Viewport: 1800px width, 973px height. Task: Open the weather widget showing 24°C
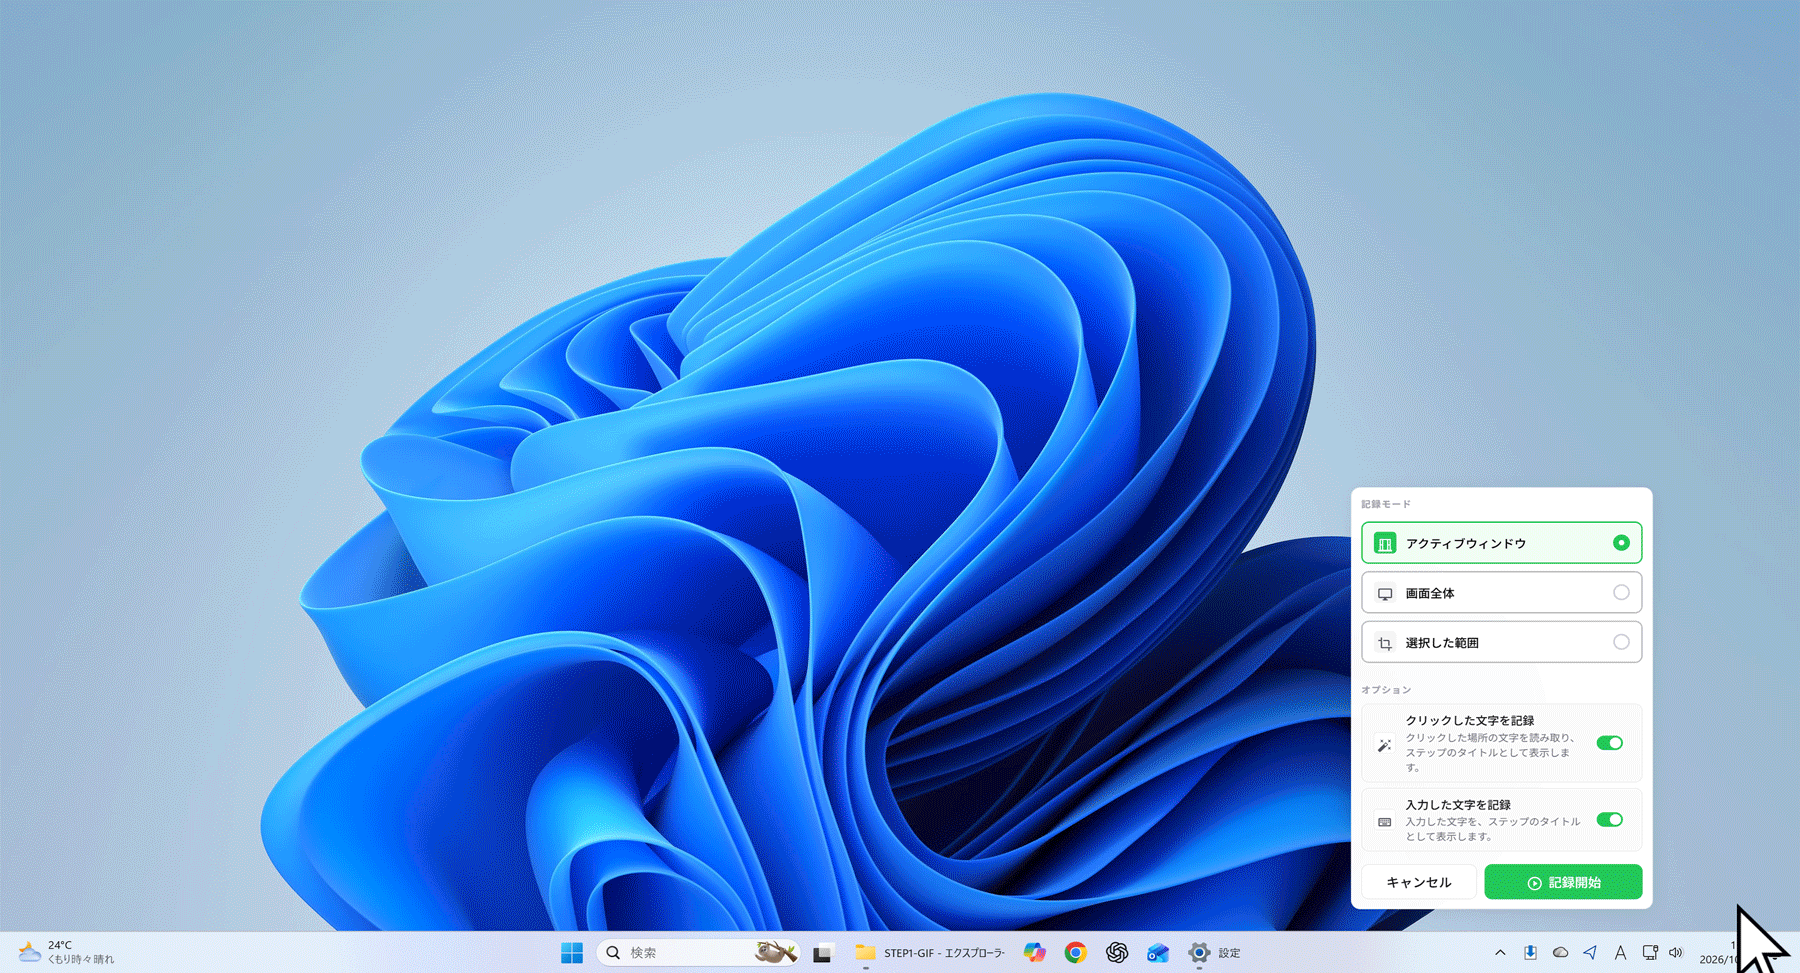pyautogui.click(x=67, y=952)
